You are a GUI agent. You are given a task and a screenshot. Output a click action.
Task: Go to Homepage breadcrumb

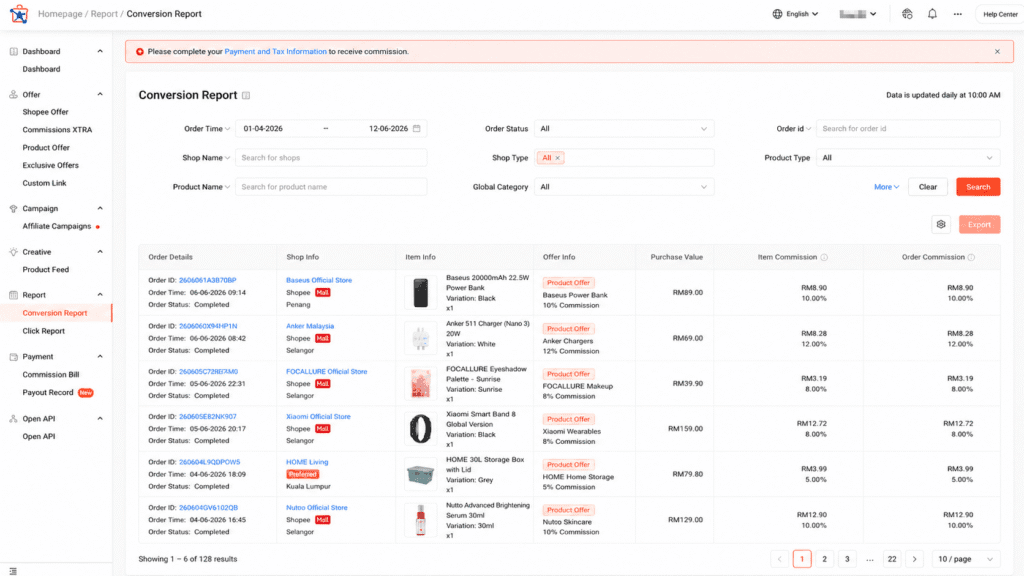[60, 14]
